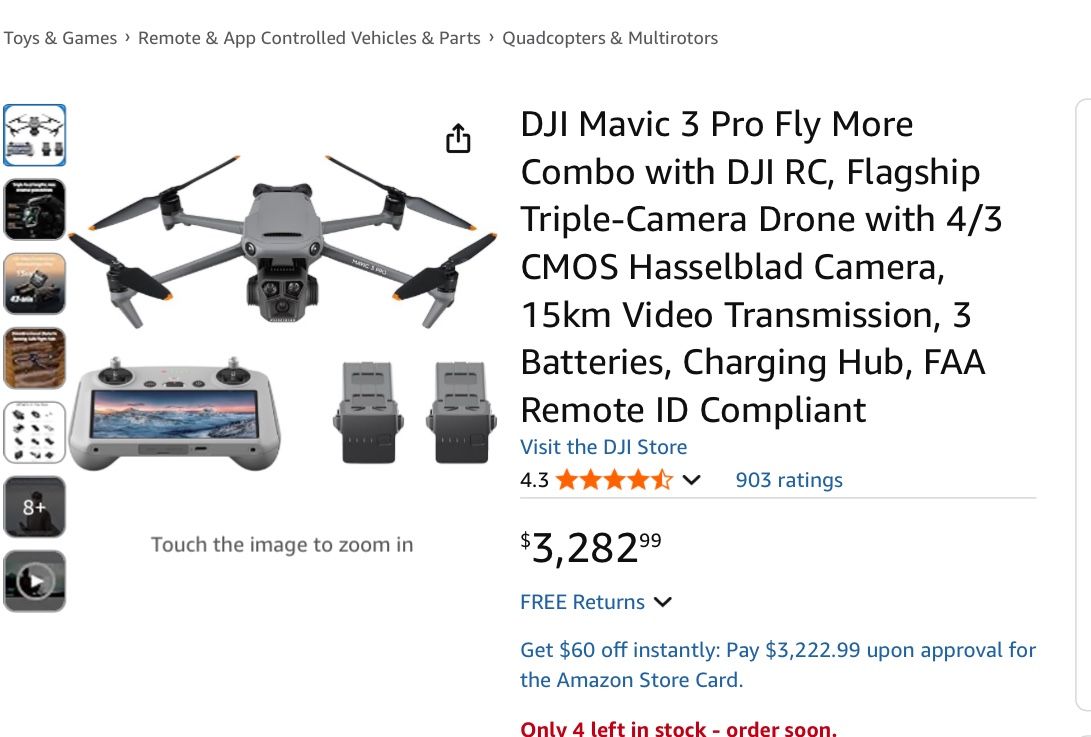
Task: Click the video thumbnail with the play icon
Action: [35, 580]
